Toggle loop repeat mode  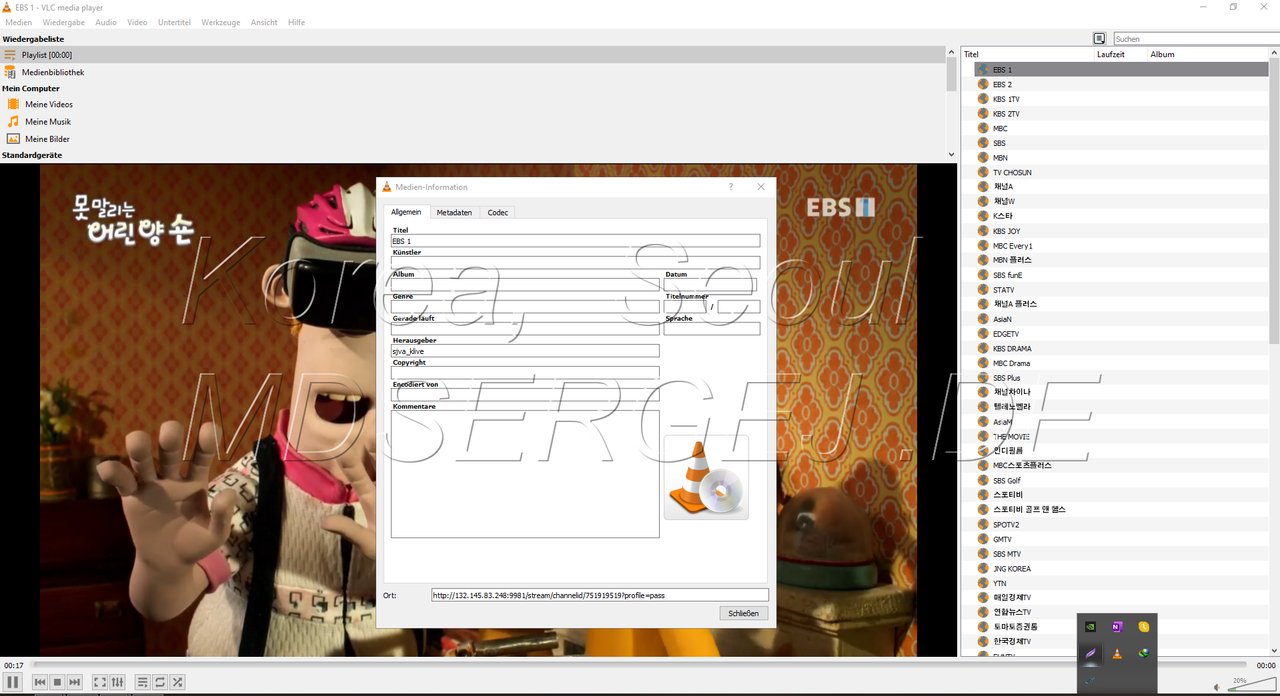160,682
